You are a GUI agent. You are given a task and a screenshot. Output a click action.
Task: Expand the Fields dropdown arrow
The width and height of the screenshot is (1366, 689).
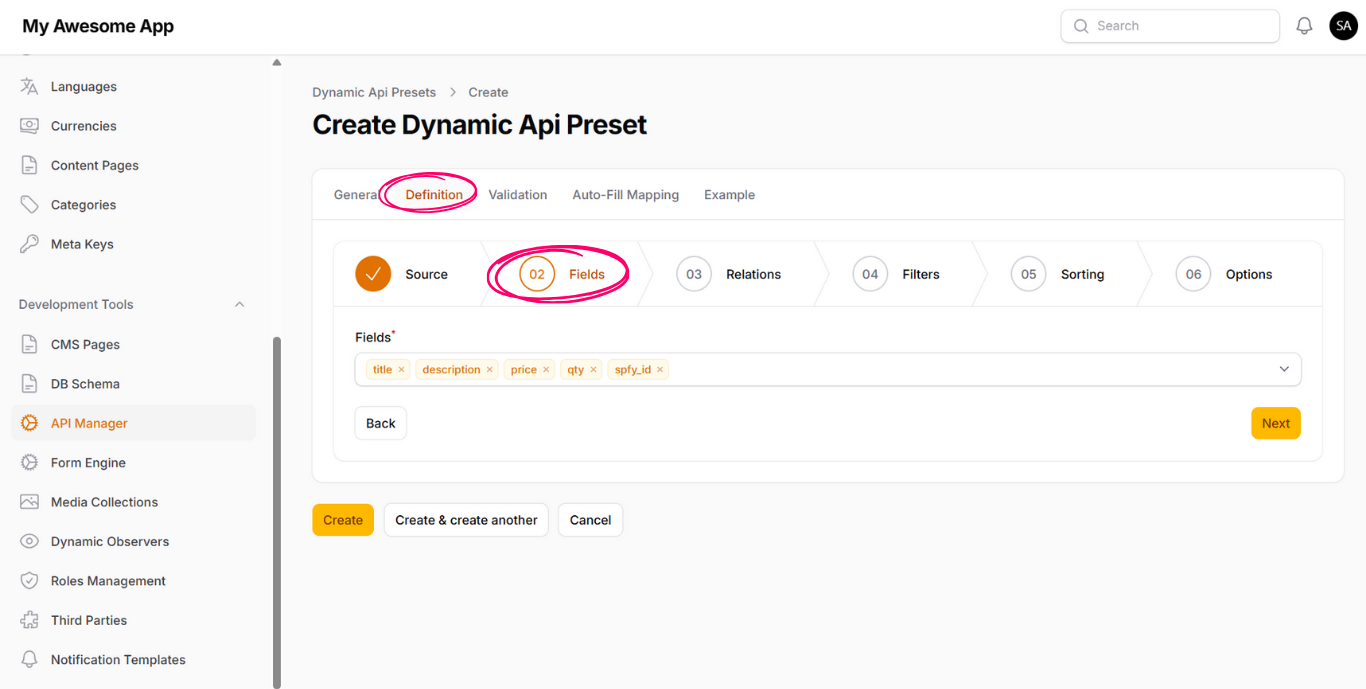(x=1284, y=369)
